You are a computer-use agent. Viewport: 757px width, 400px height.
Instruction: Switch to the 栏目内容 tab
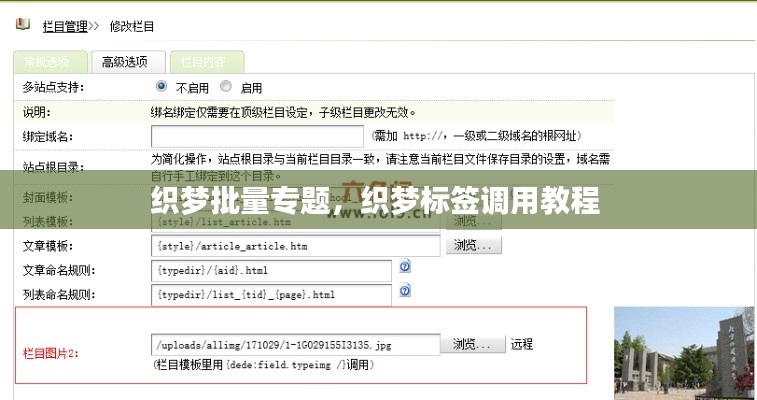tap(206, 62)
